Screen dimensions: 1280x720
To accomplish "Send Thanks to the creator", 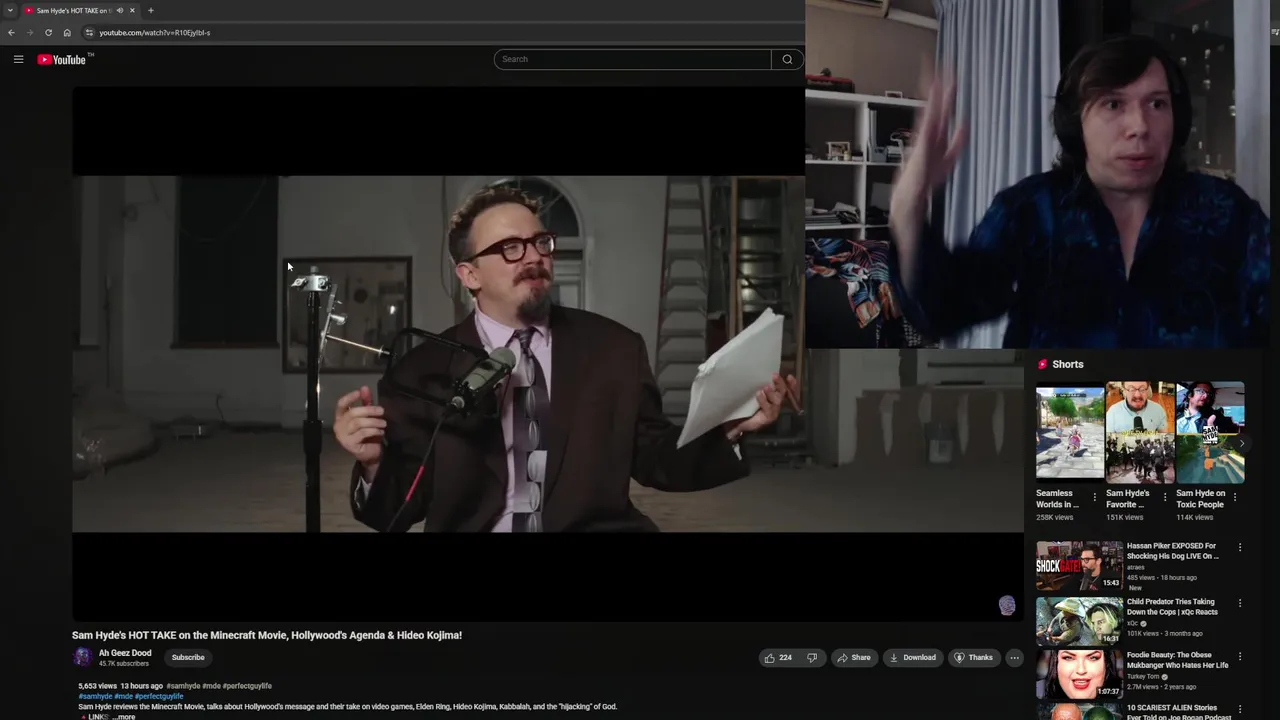I will (x=973, y=657).
